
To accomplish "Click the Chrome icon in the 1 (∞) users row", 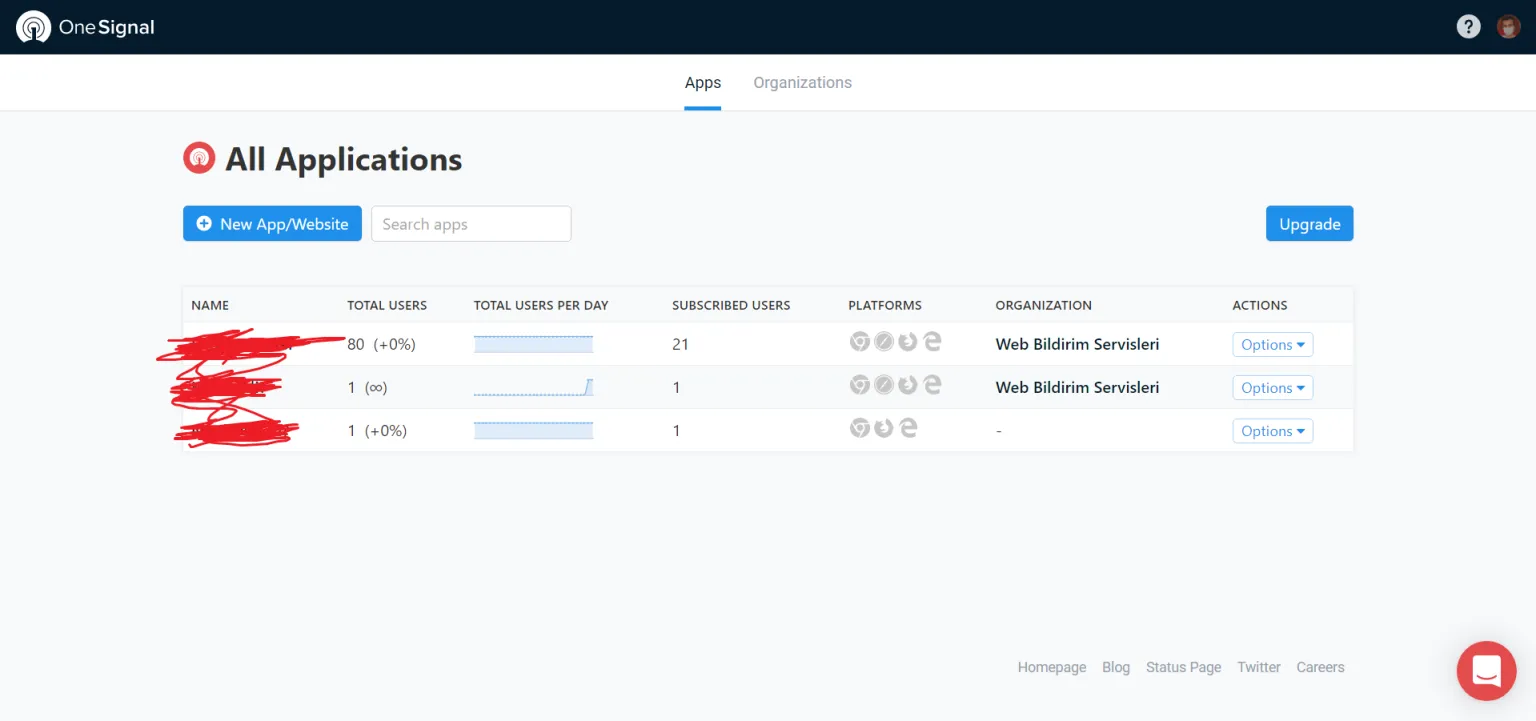I will pos(860,385).
